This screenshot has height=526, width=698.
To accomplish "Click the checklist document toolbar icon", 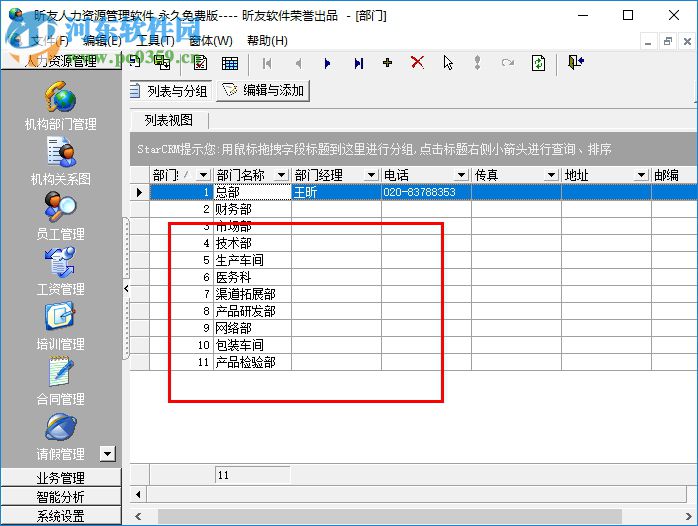I will (x=200, y=63).
